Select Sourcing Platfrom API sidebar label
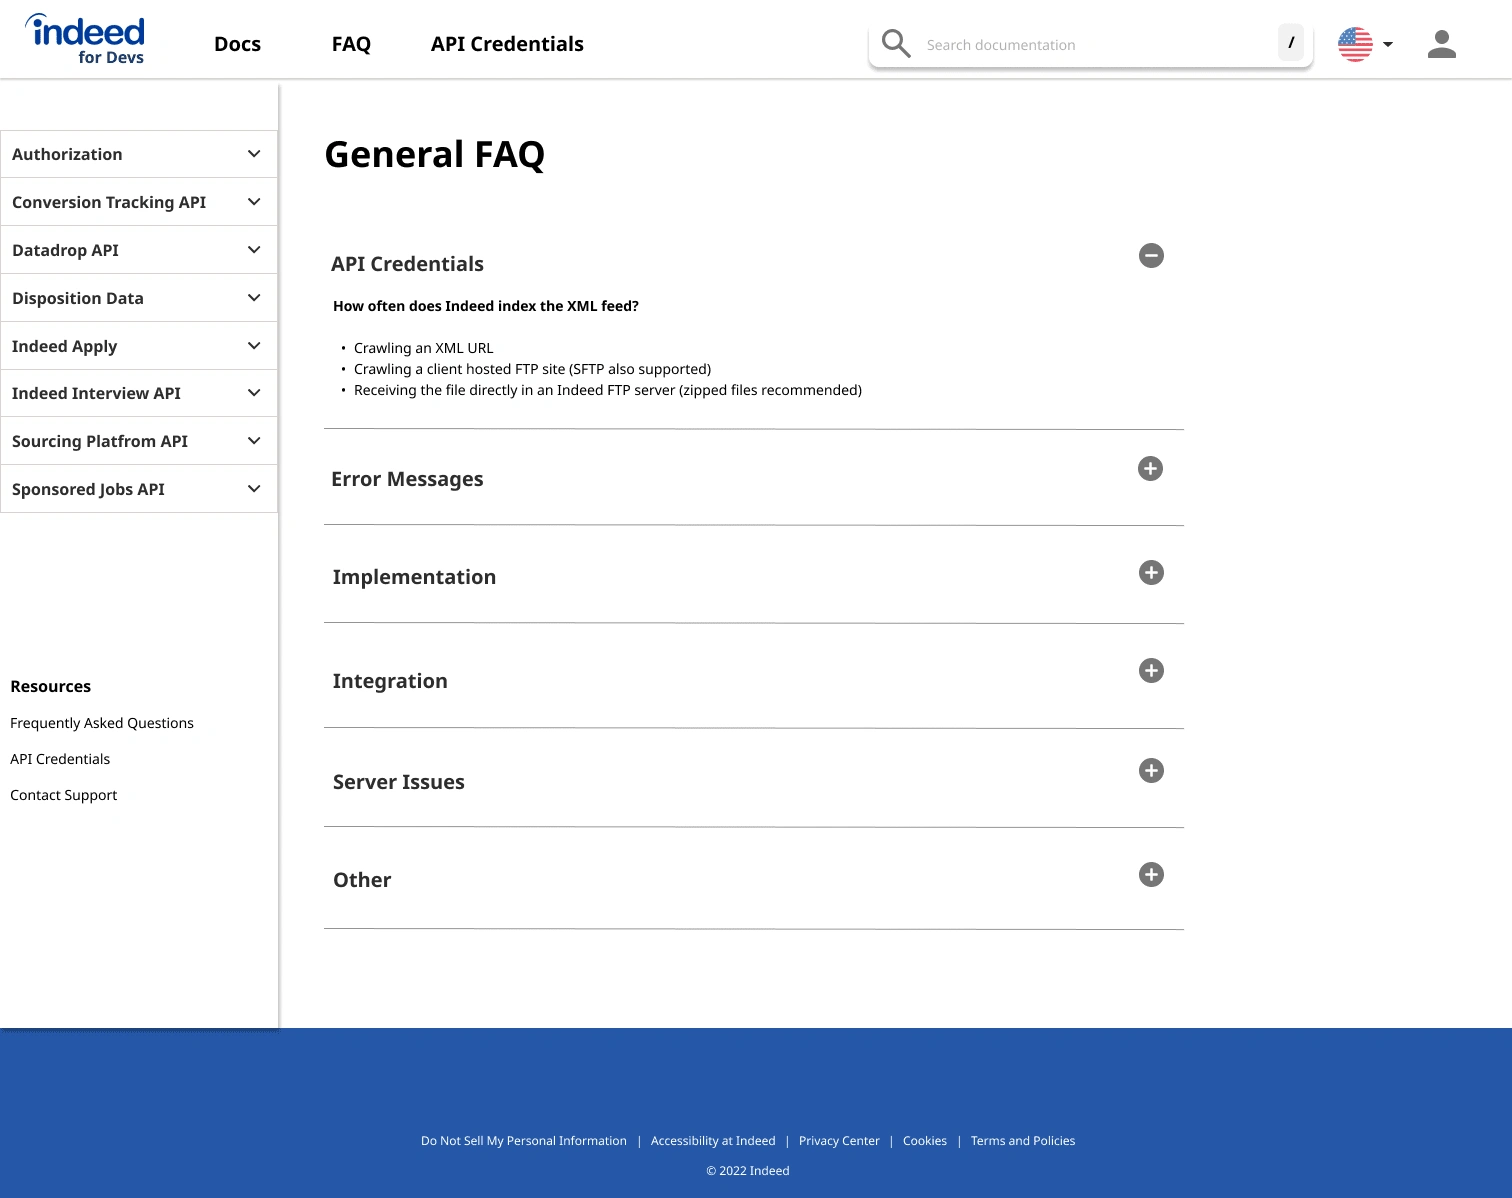1512x1198 pixels. tap(100, 441)
